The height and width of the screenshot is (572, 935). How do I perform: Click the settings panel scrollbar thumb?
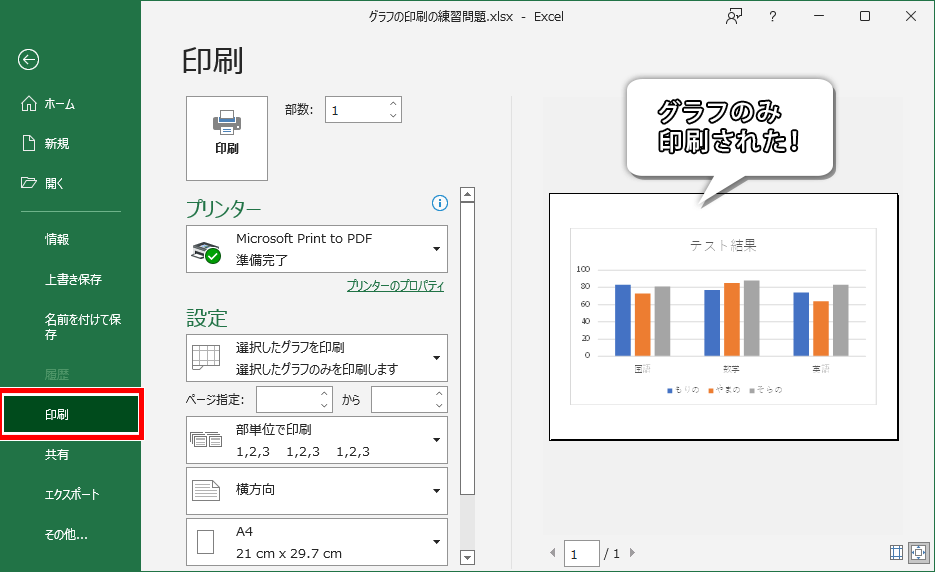468,349
